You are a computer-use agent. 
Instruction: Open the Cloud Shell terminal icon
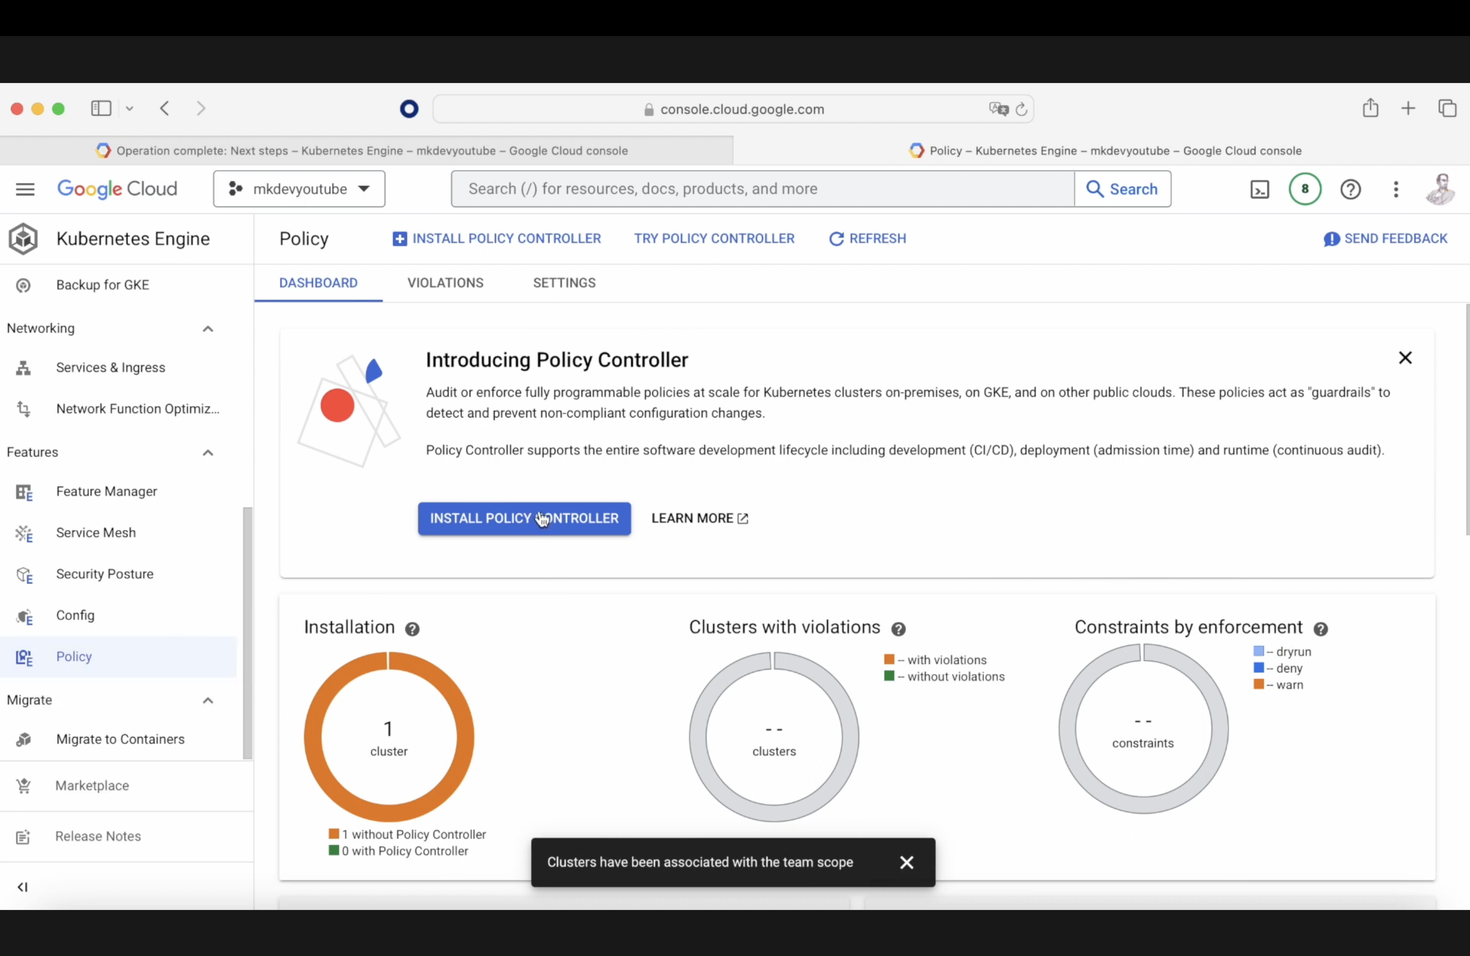click(x=1260, y=189)
